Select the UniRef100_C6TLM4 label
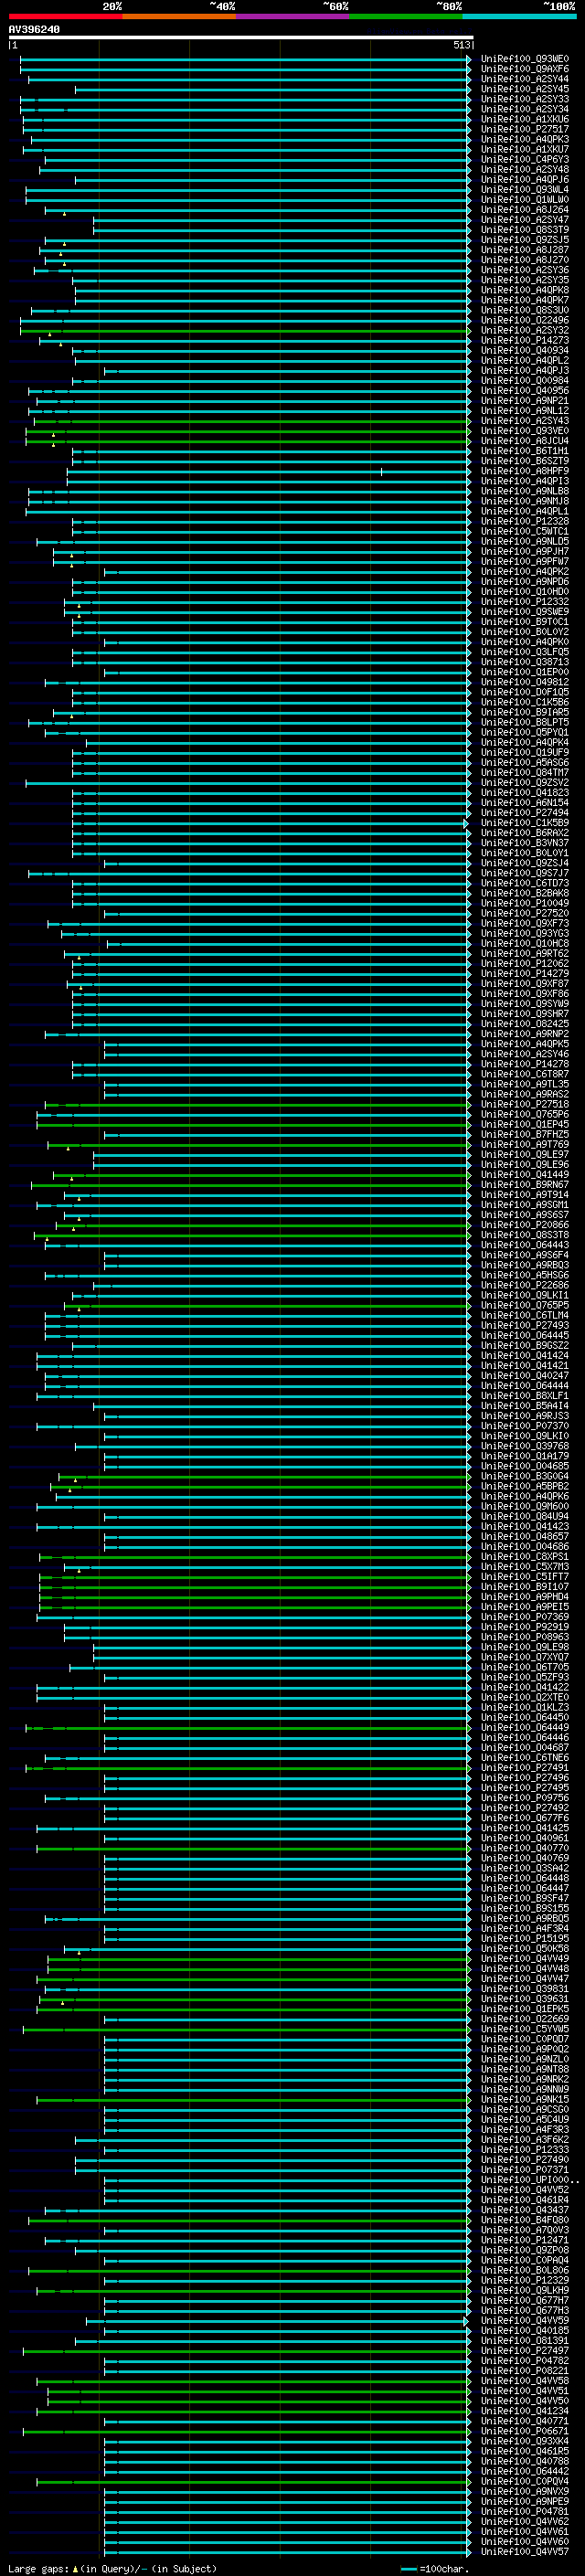585x2576 pixels. [x=525, y=1315]
